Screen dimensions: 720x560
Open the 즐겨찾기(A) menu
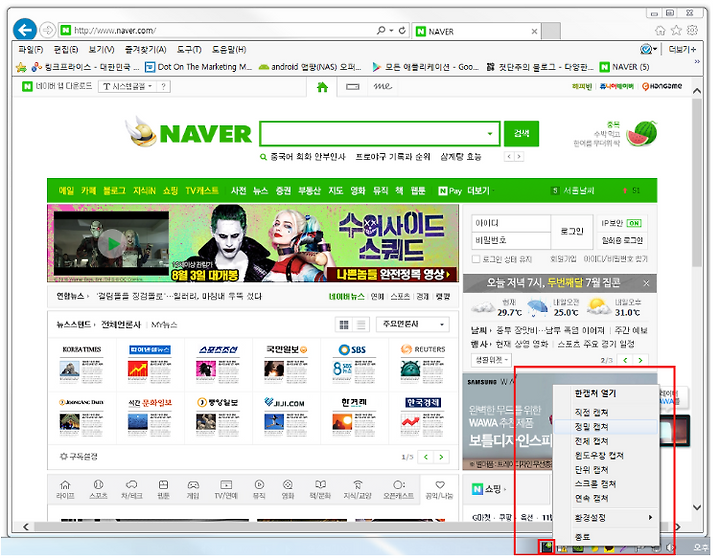click(x=145, y=50)
